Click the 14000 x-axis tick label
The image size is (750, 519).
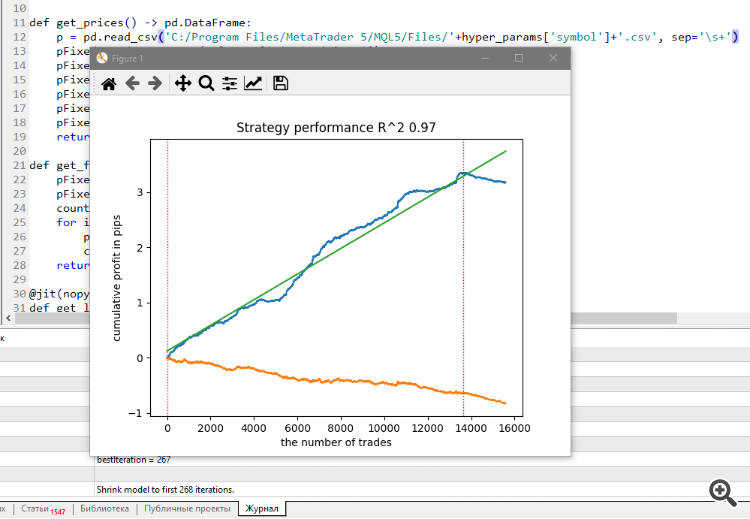coord(471,428)
